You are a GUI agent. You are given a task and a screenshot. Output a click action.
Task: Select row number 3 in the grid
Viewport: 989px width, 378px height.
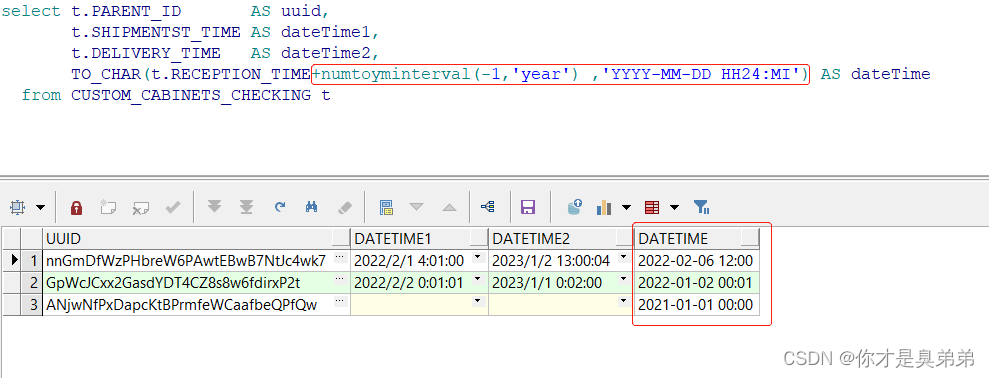coord(32,305)
